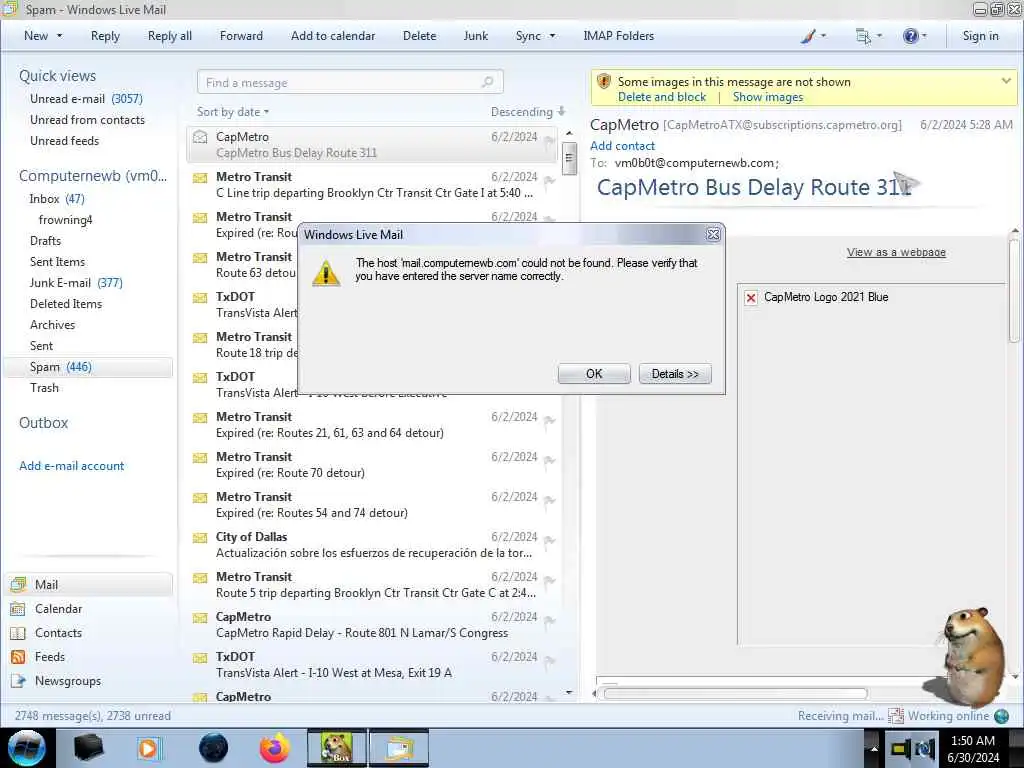Select Unread e-mail quick view
Screen dimensions: 1024x768
(x=86, y=99)
